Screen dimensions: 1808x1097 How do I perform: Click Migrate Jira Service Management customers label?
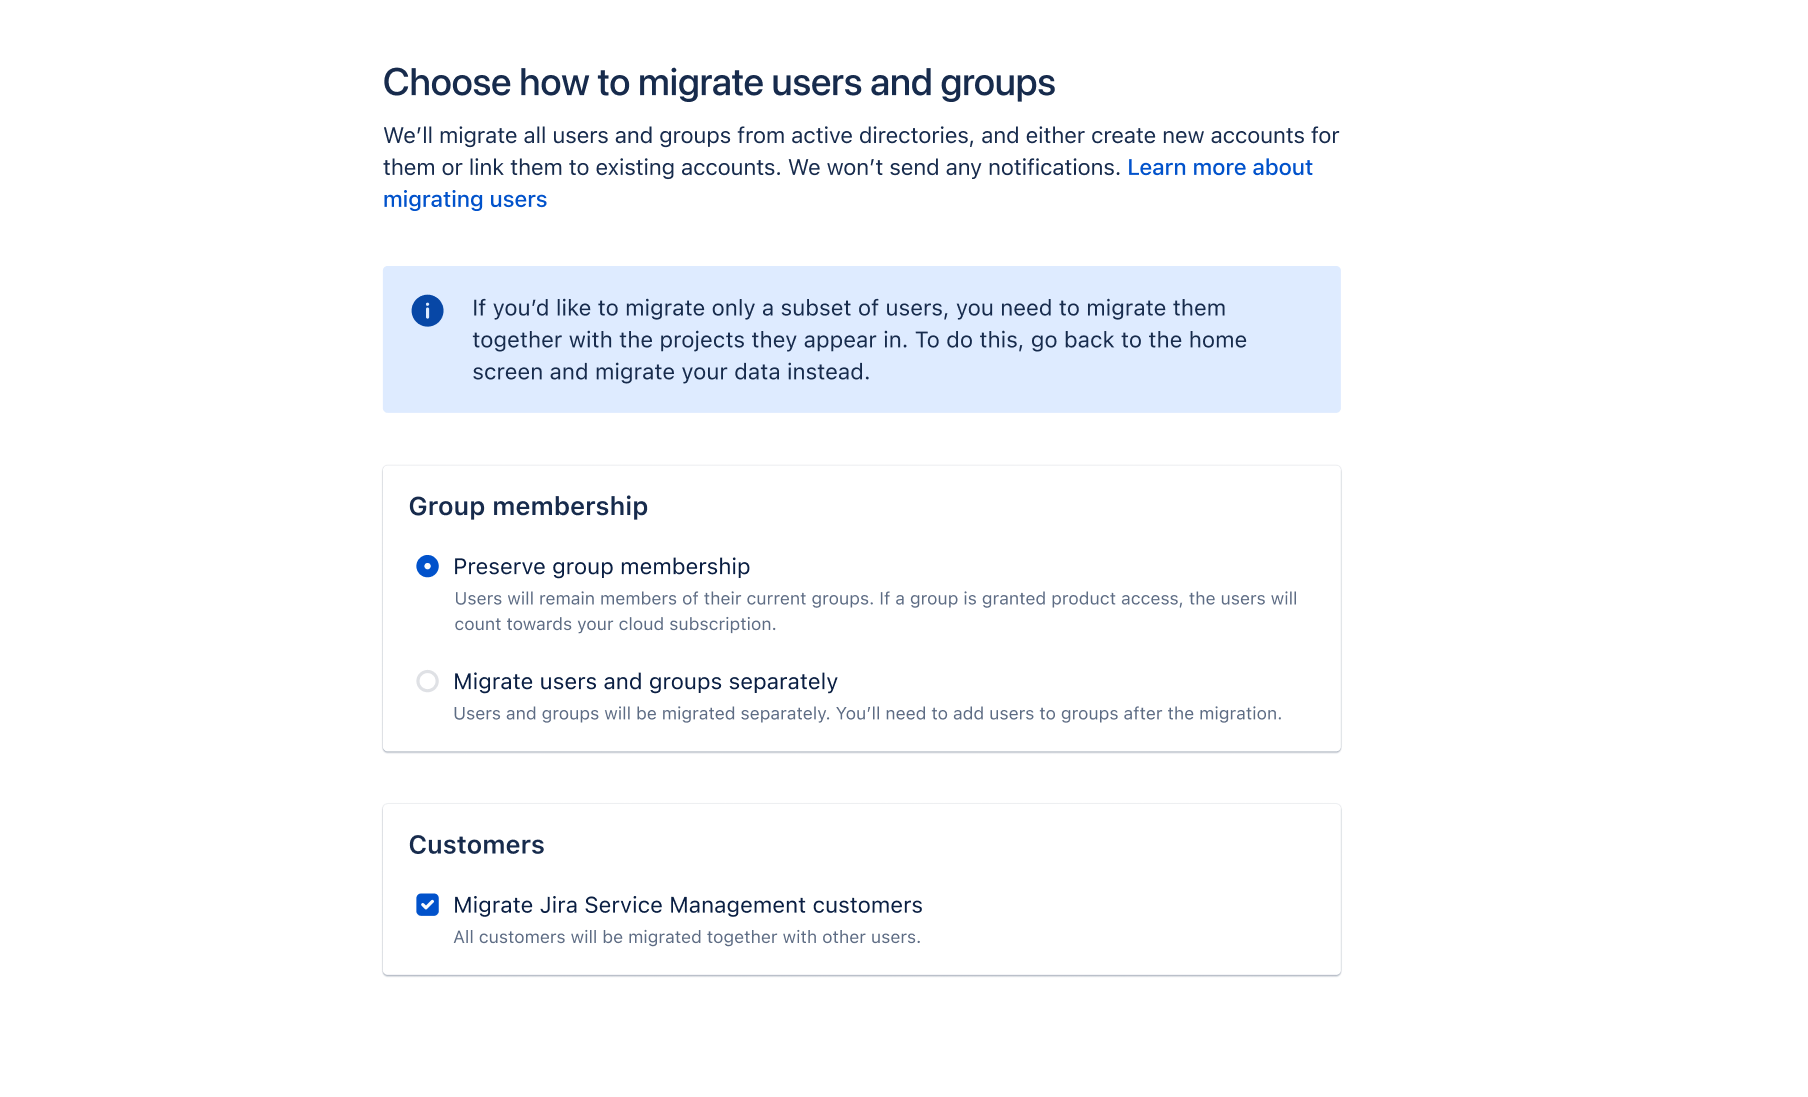pos(687,905)
